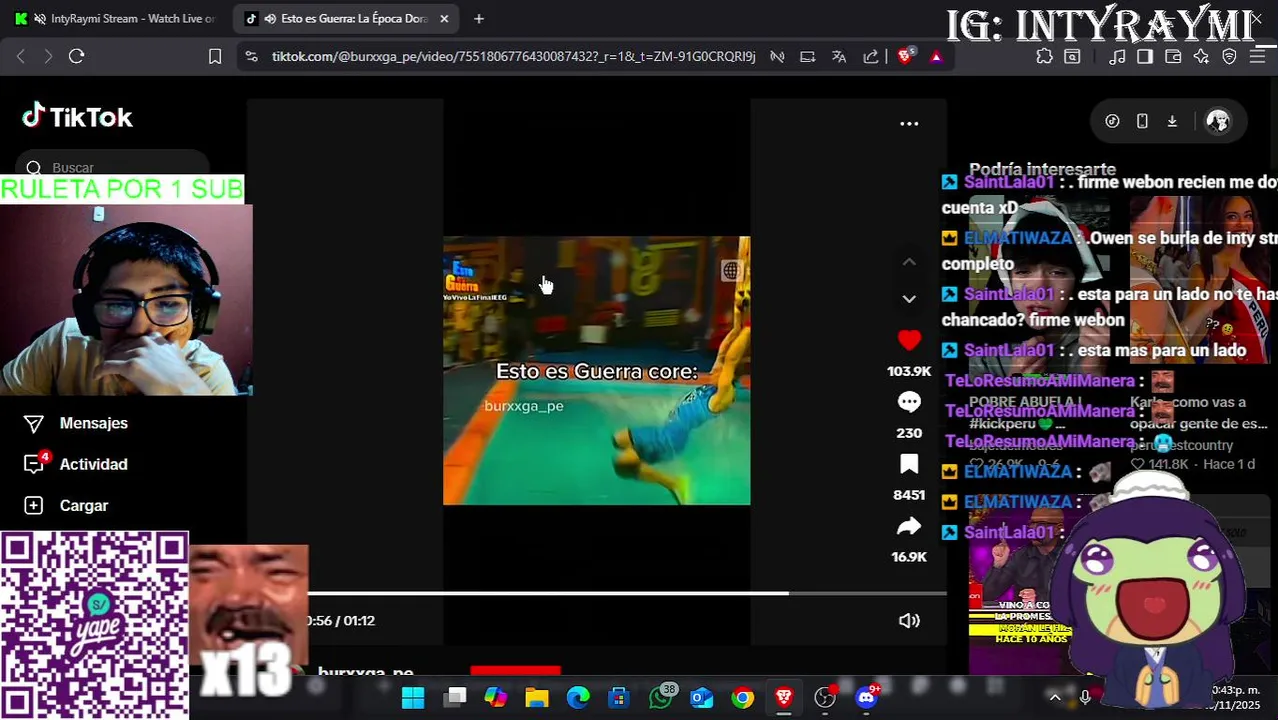The image size is (1278, 720).
Task: Open OBS Studio from the taskbar
Action: [x=825, y=697]
